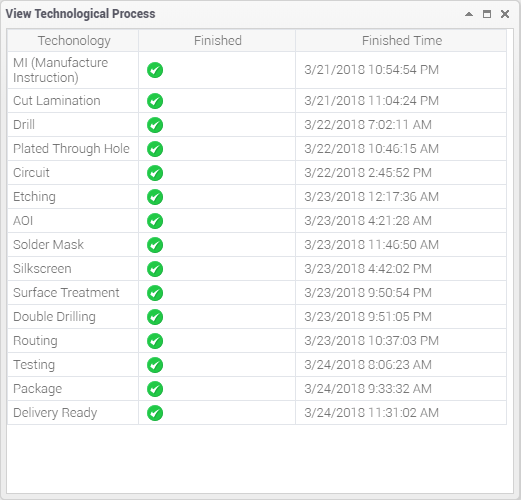The height and width of the screenshot is (500, 521).
Task: Click the Delivery Ready completed check icon
Action: [x=155, y=413]
